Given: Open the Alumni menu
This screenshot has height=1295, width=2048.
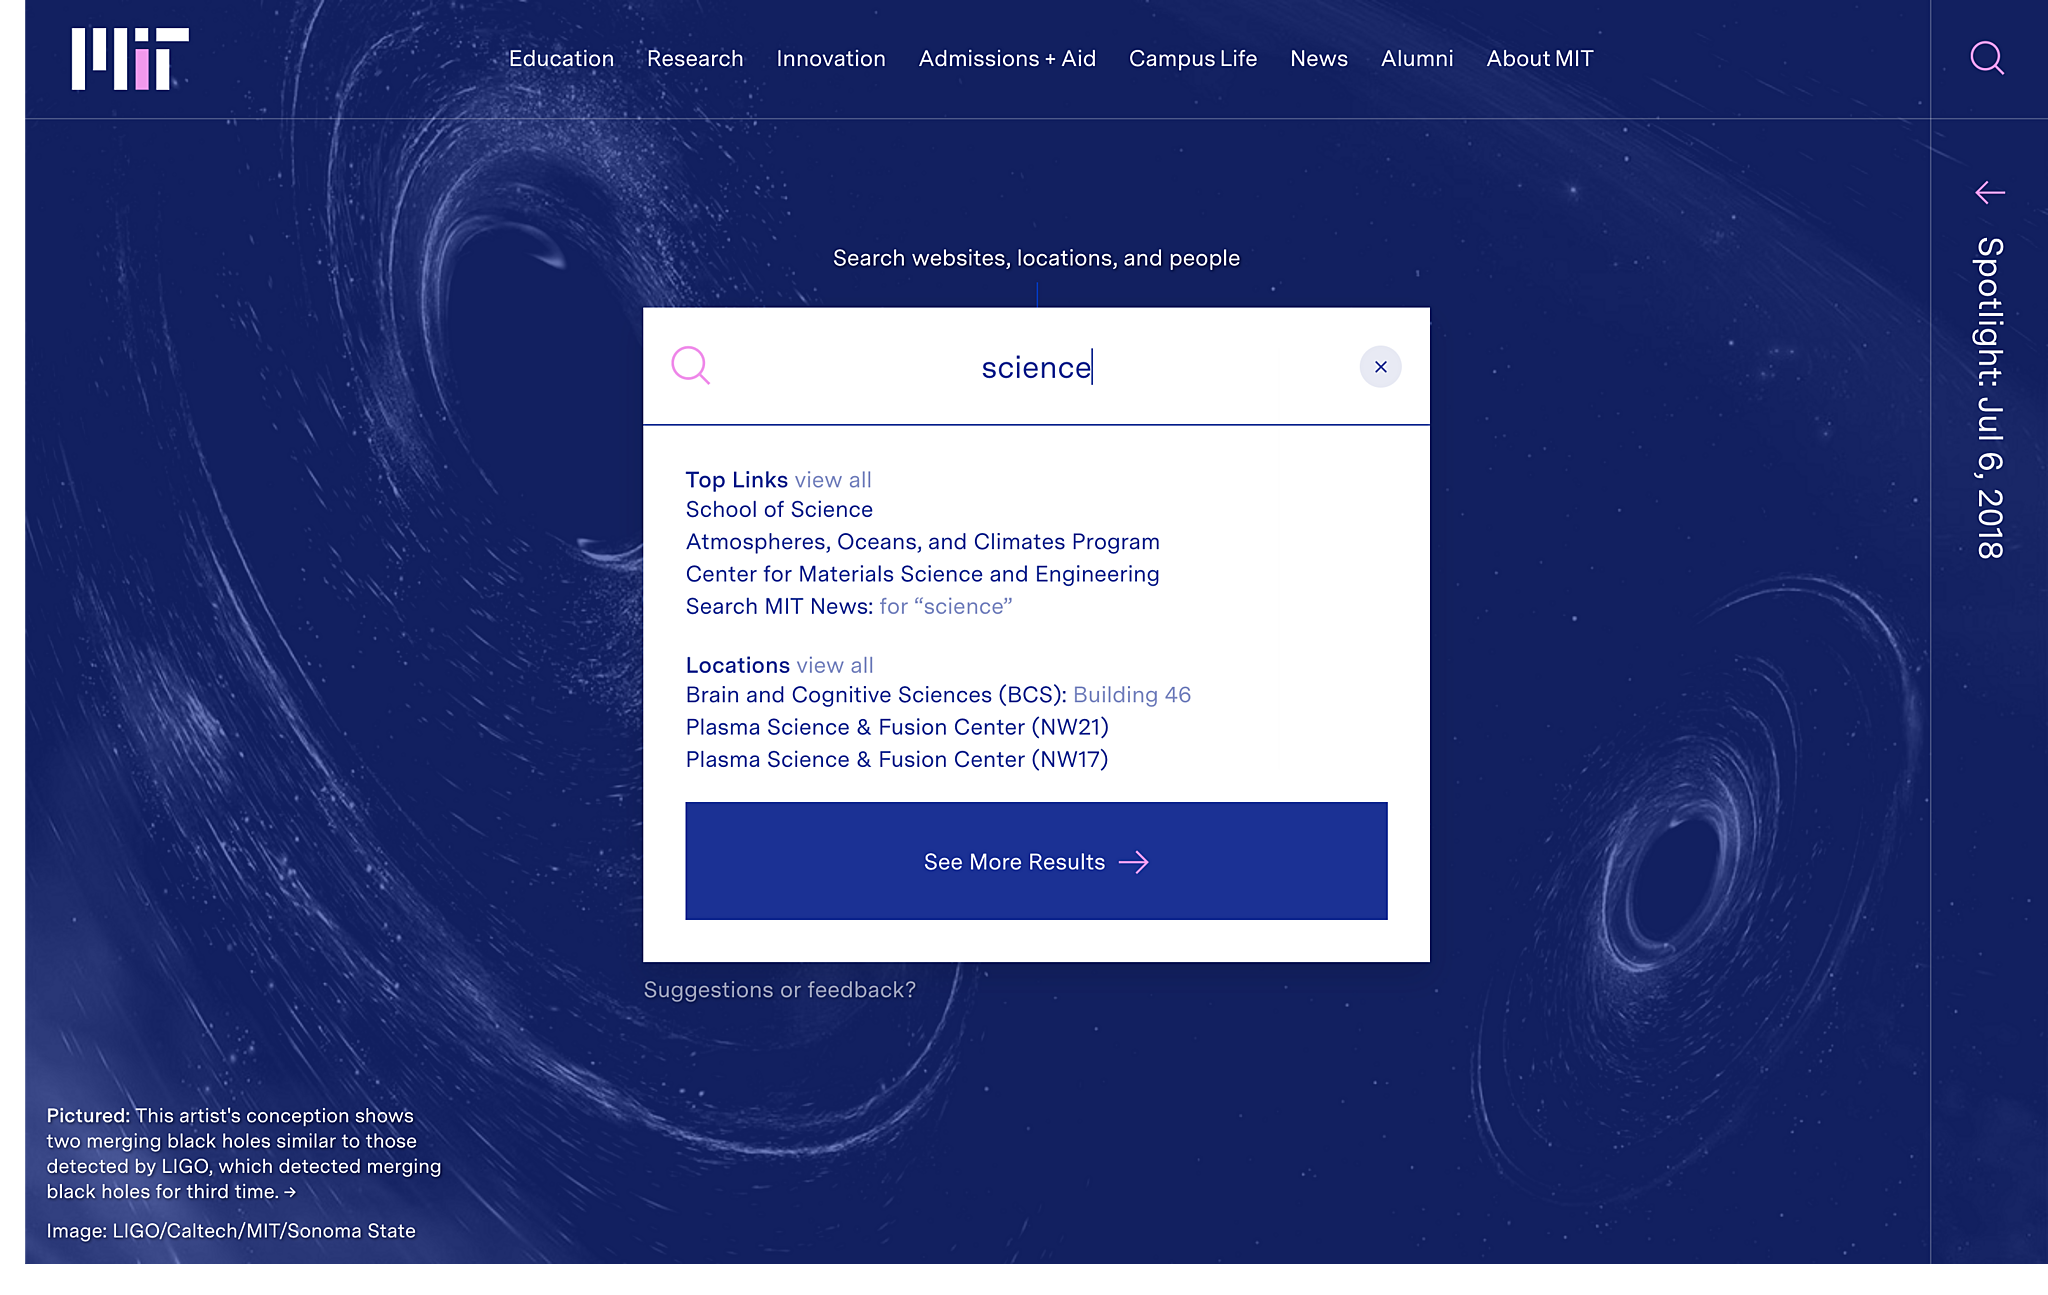Looking at the screenshot, I should pos(1417,59).
